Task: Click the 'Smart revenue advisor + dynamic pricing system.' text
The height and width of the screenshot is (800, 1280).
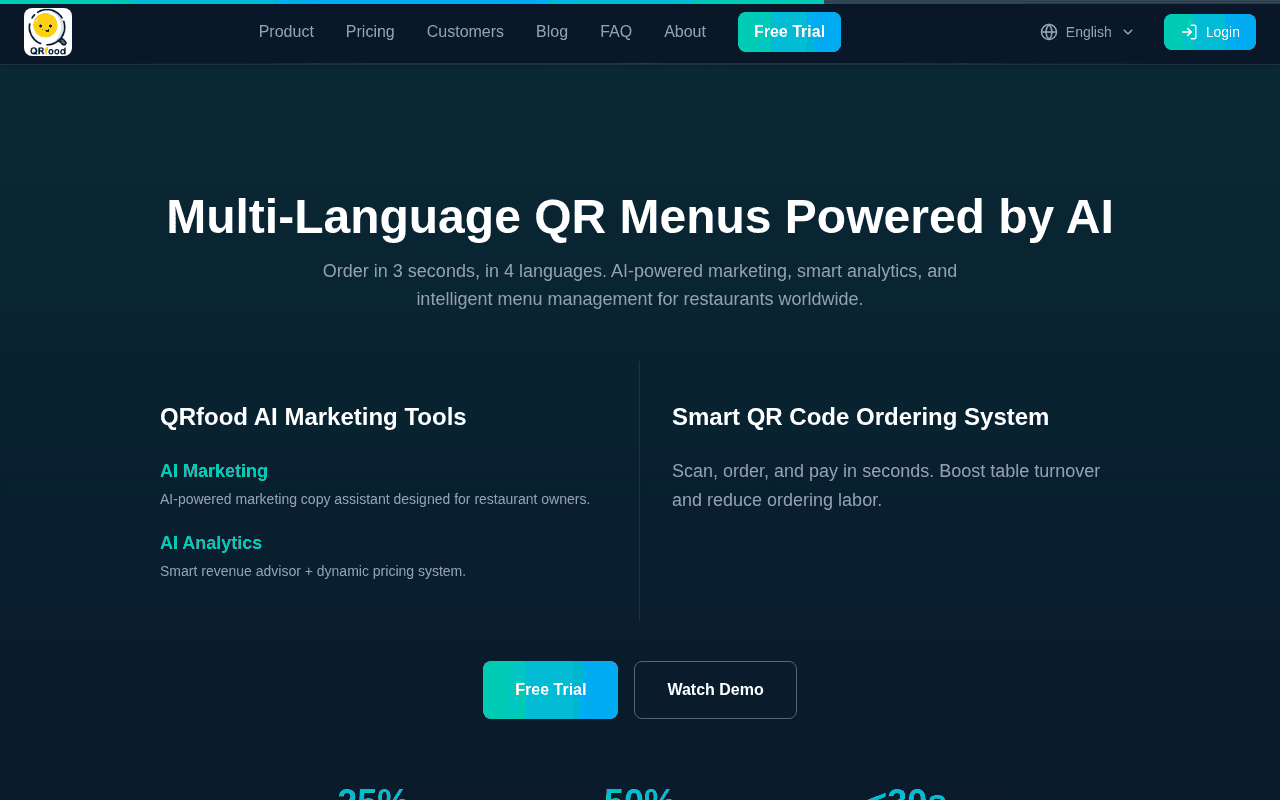Action: point(313,571)
